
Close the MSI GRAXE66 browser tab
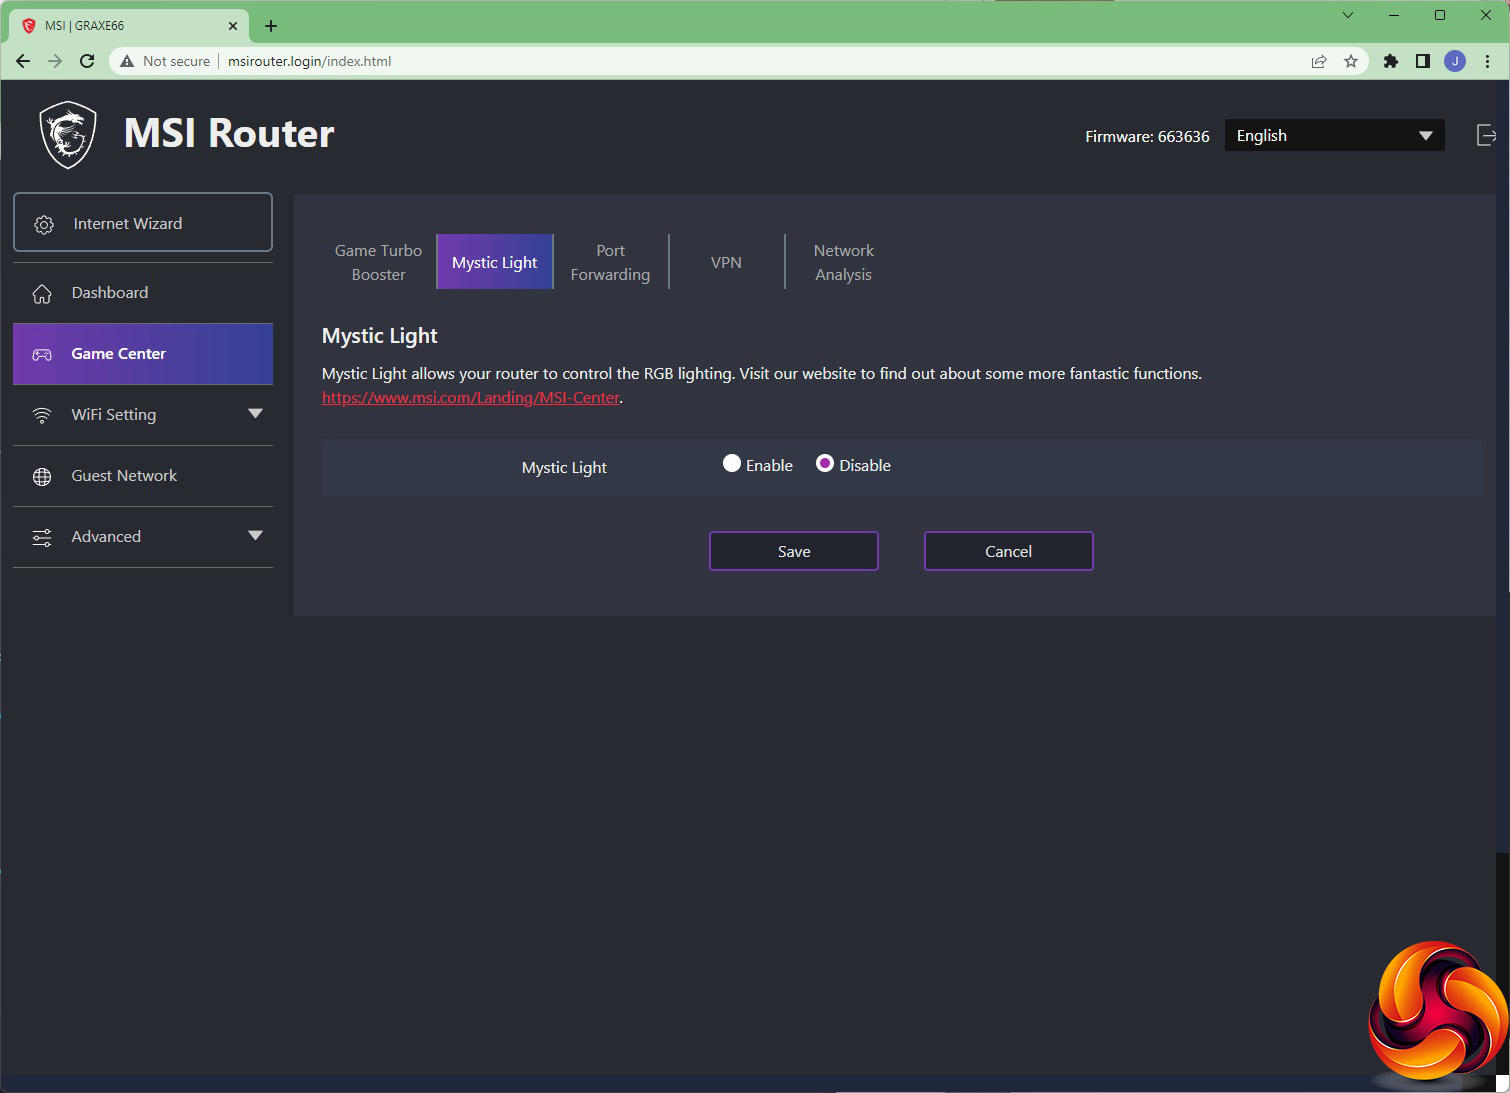[233, 26]
